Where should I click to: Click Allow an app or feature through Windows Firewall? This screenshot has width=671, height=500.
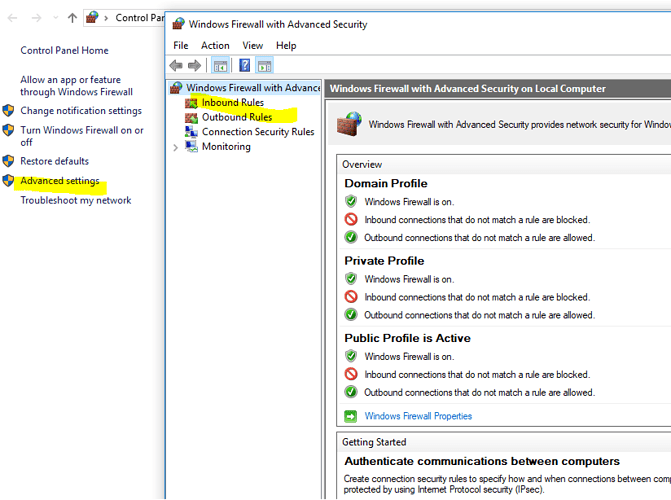point(76,86)
